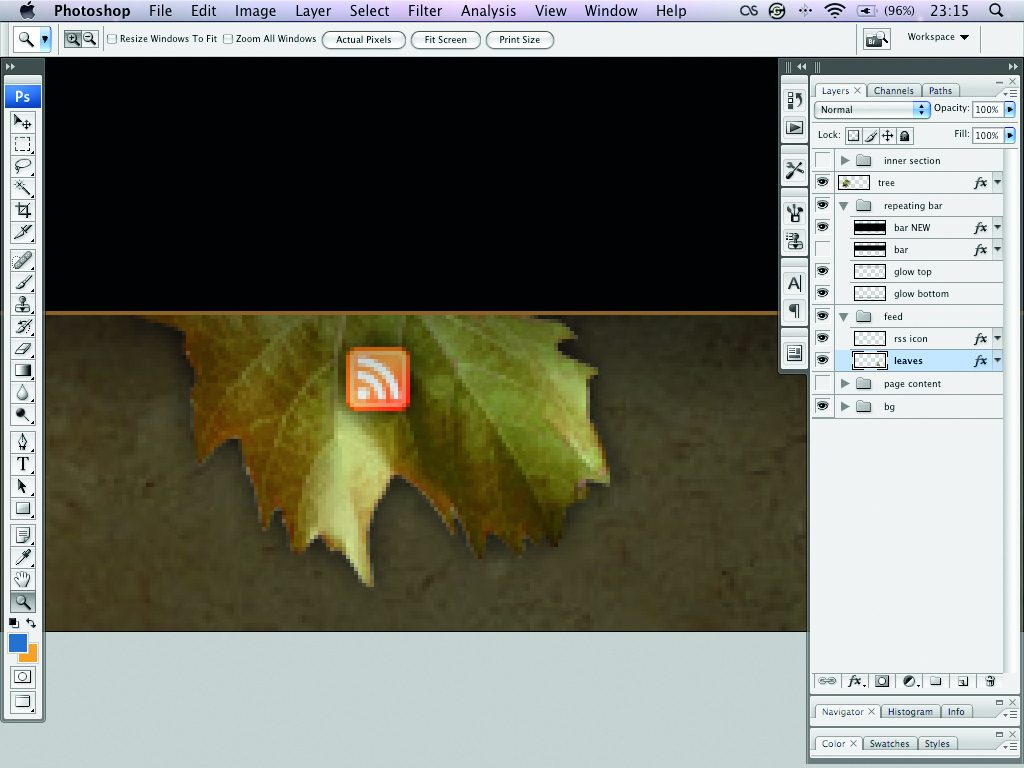This screenshot has height=768, width=1024.
Task: Open the Workspace dropdown
Action: 938,37
